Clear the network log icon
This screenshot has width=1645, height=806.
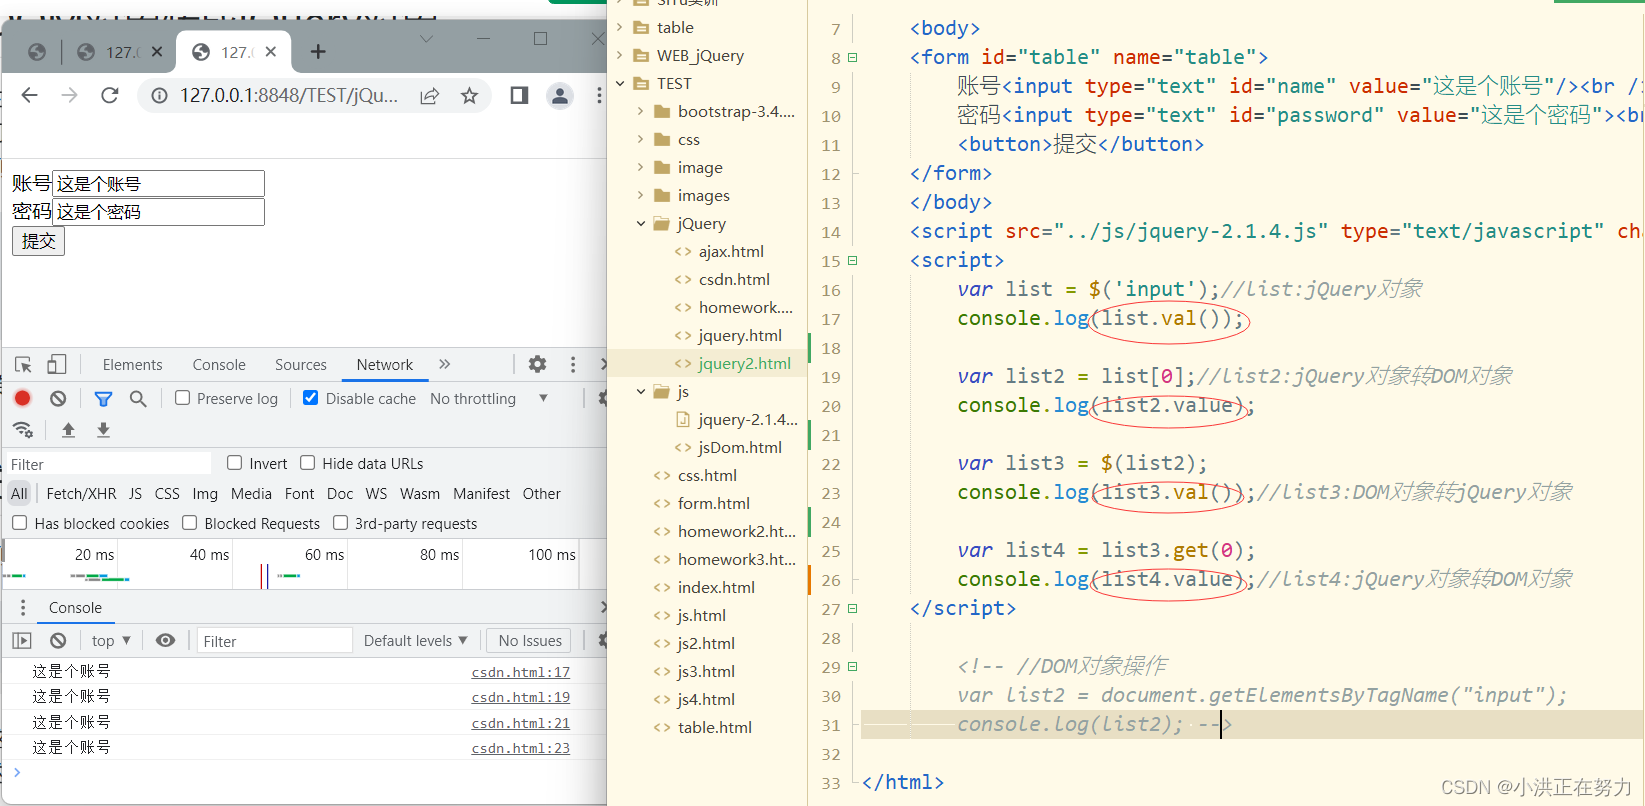tap(58, 398)
